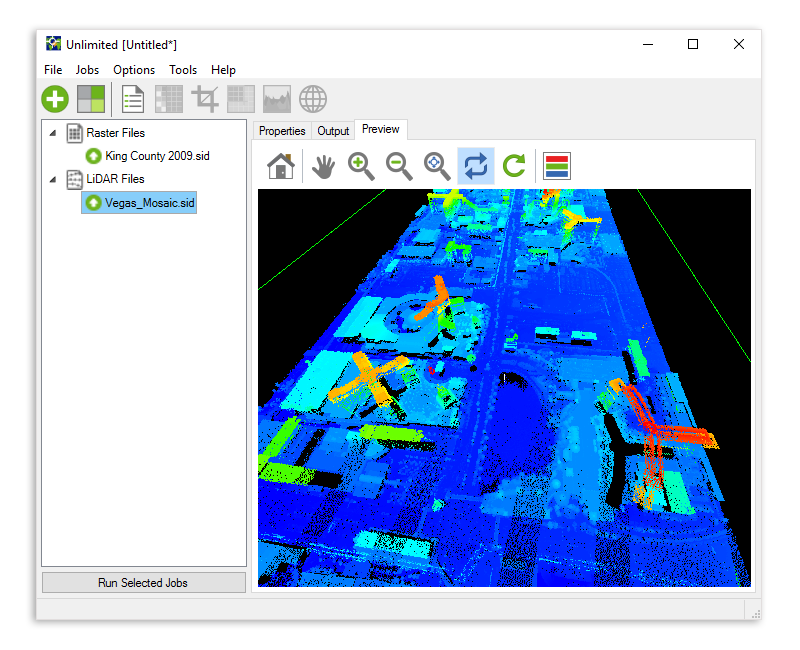The width and height of the screenshot is (800, 650).
Task: Click the crop tool icon
Action: coord(205,99)
